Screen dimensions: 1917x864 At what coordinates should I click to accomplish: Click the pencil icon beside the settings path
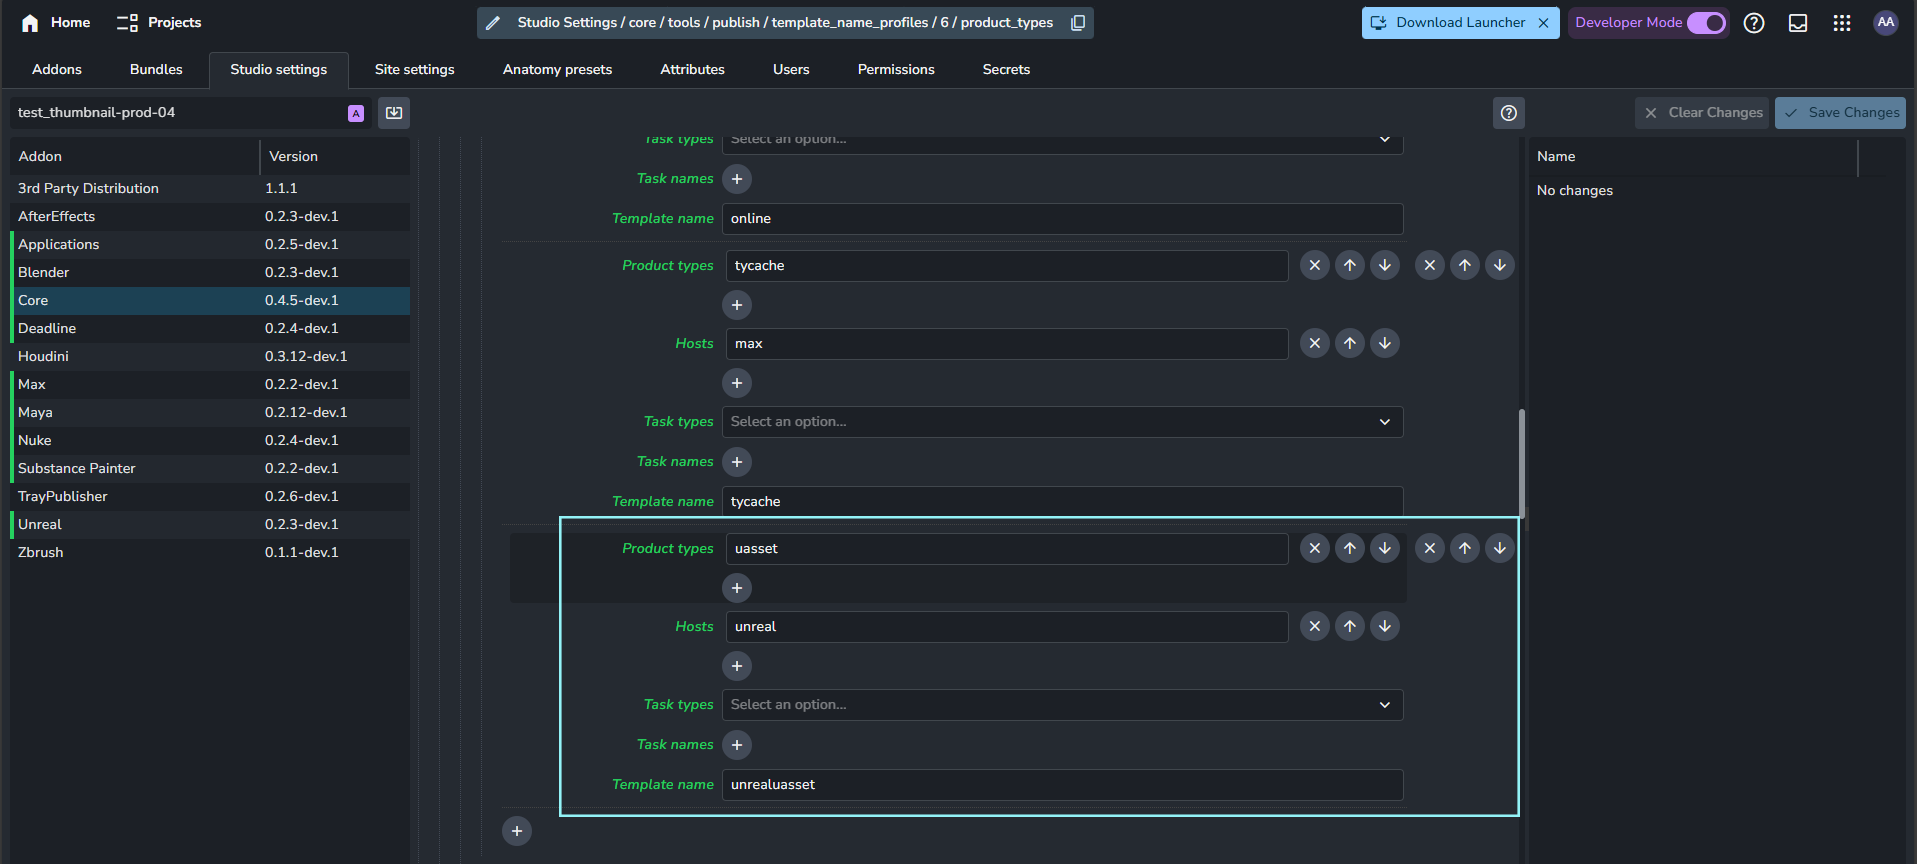coord(493,23)
